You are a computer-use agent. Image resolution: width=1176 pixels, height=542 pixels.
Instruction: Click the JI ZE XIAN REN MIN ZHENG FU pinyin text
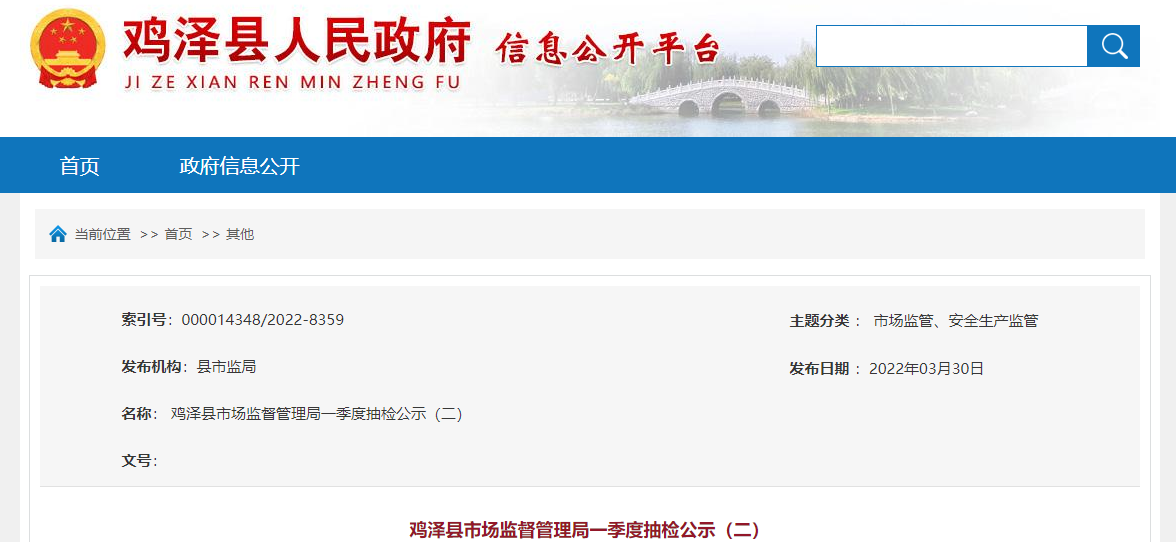292,81
